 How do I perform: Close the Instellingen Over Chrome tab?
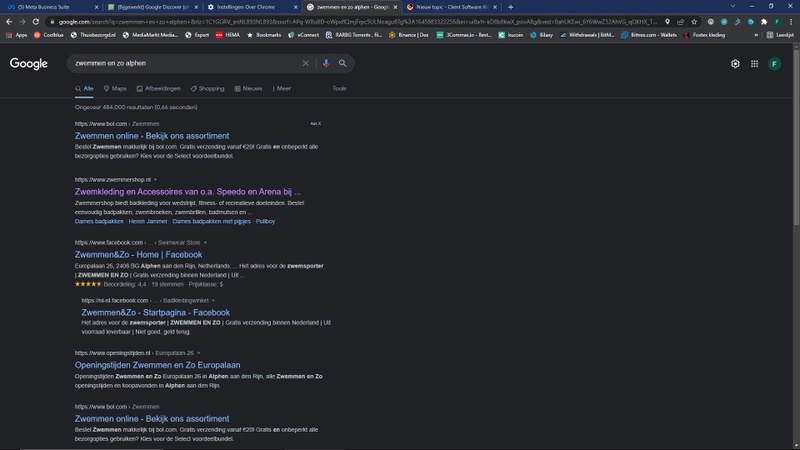coord(295,7)
